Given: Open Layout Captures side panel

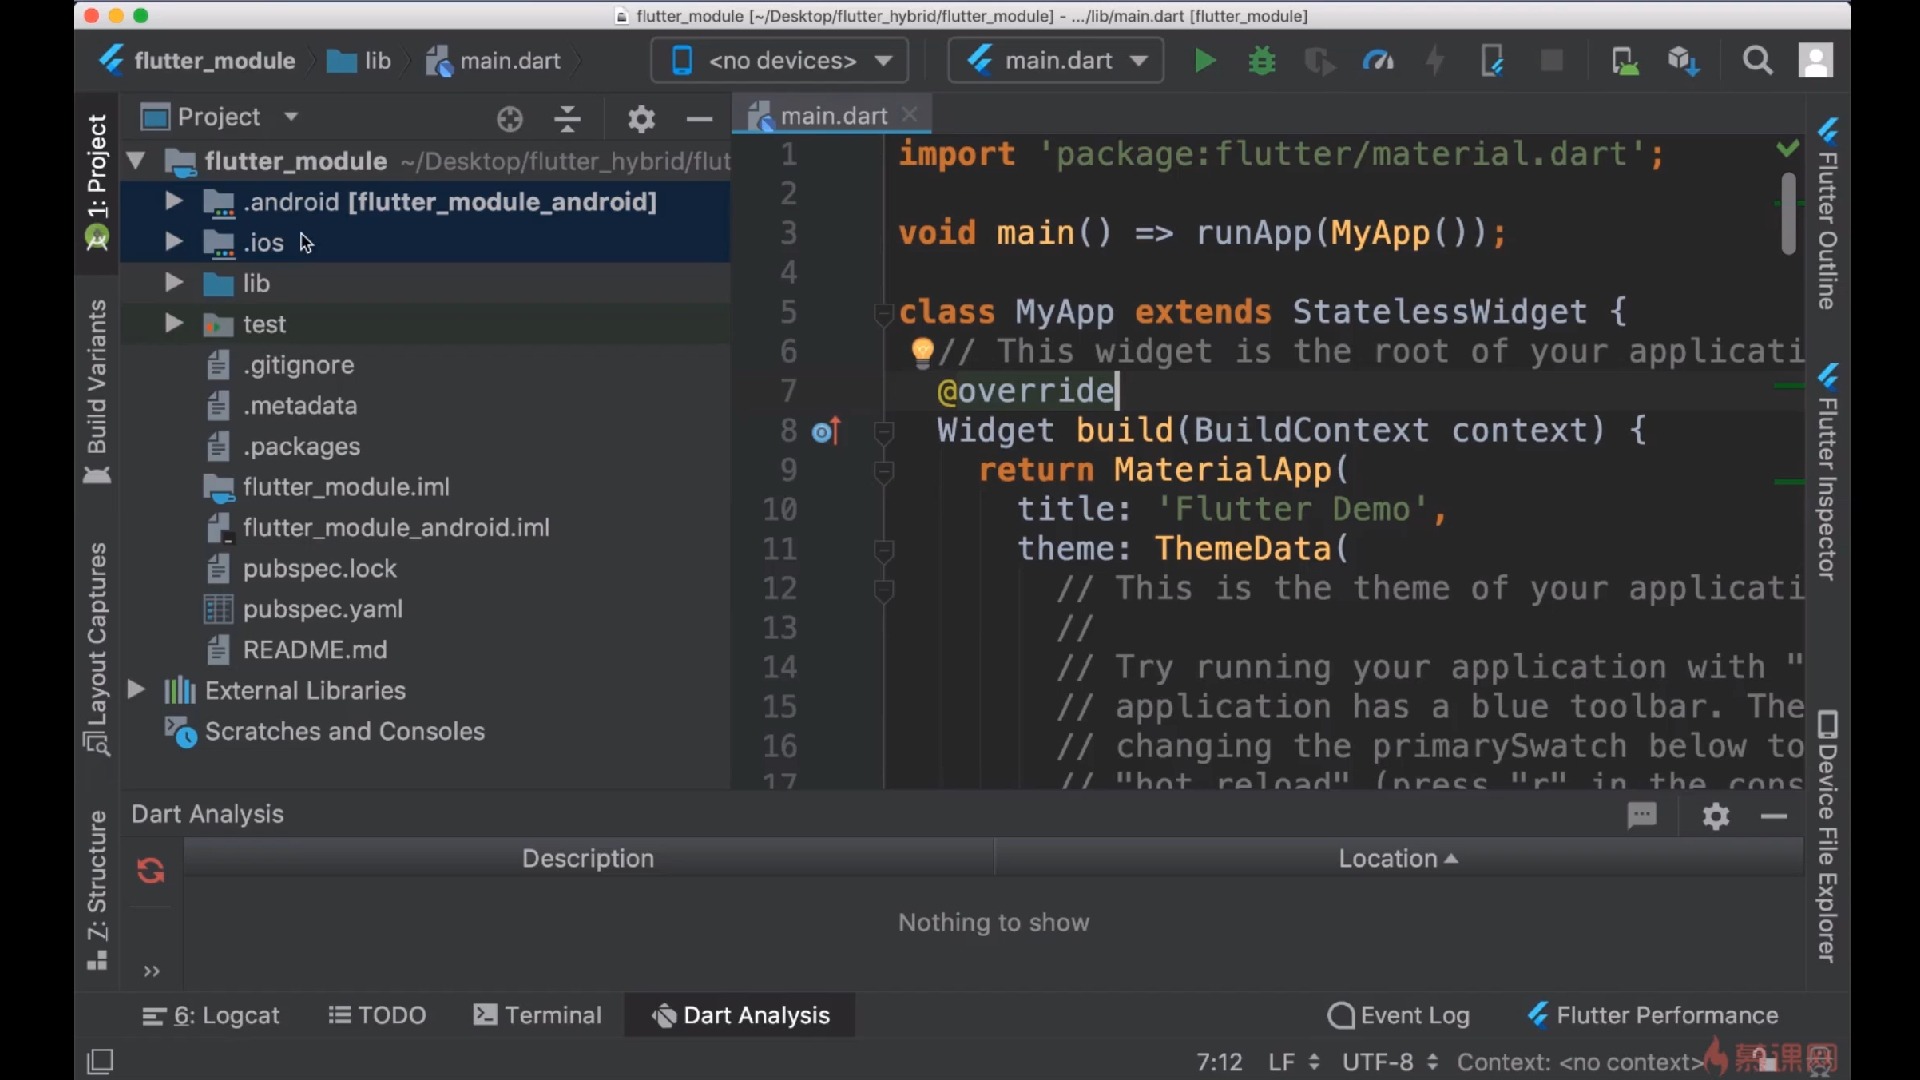Looking at the screenshot, I should pyautogui.click(x=97, y=648).
